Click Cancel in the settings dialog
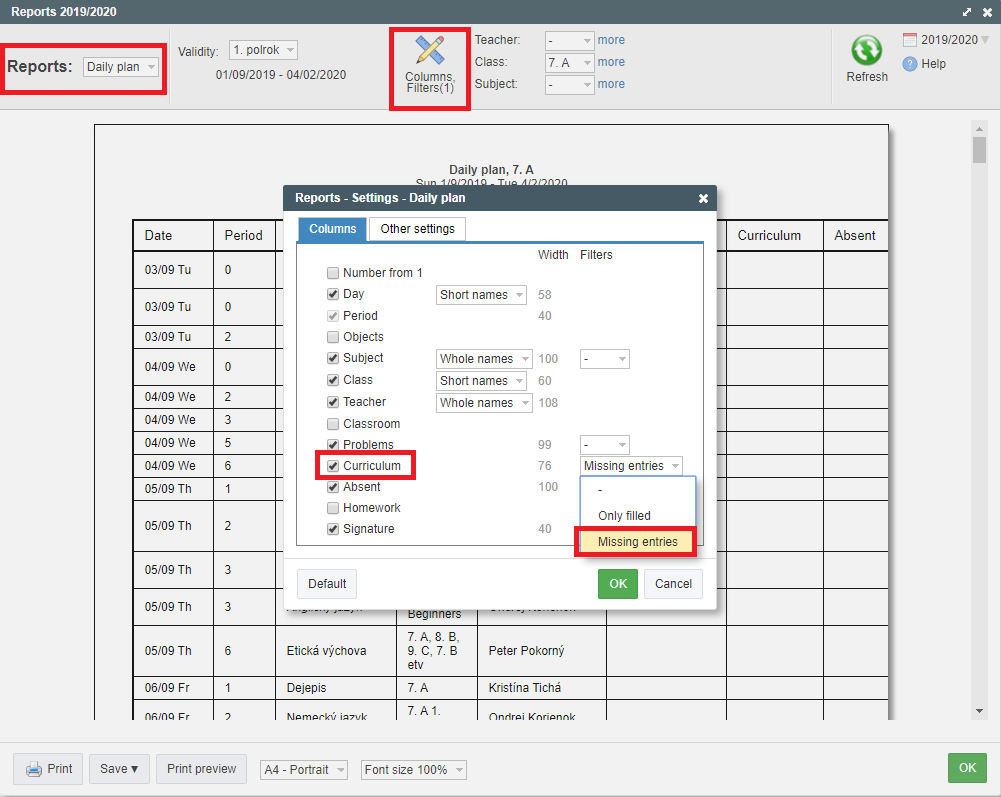The image size is (1001, 797). point(673,584)
